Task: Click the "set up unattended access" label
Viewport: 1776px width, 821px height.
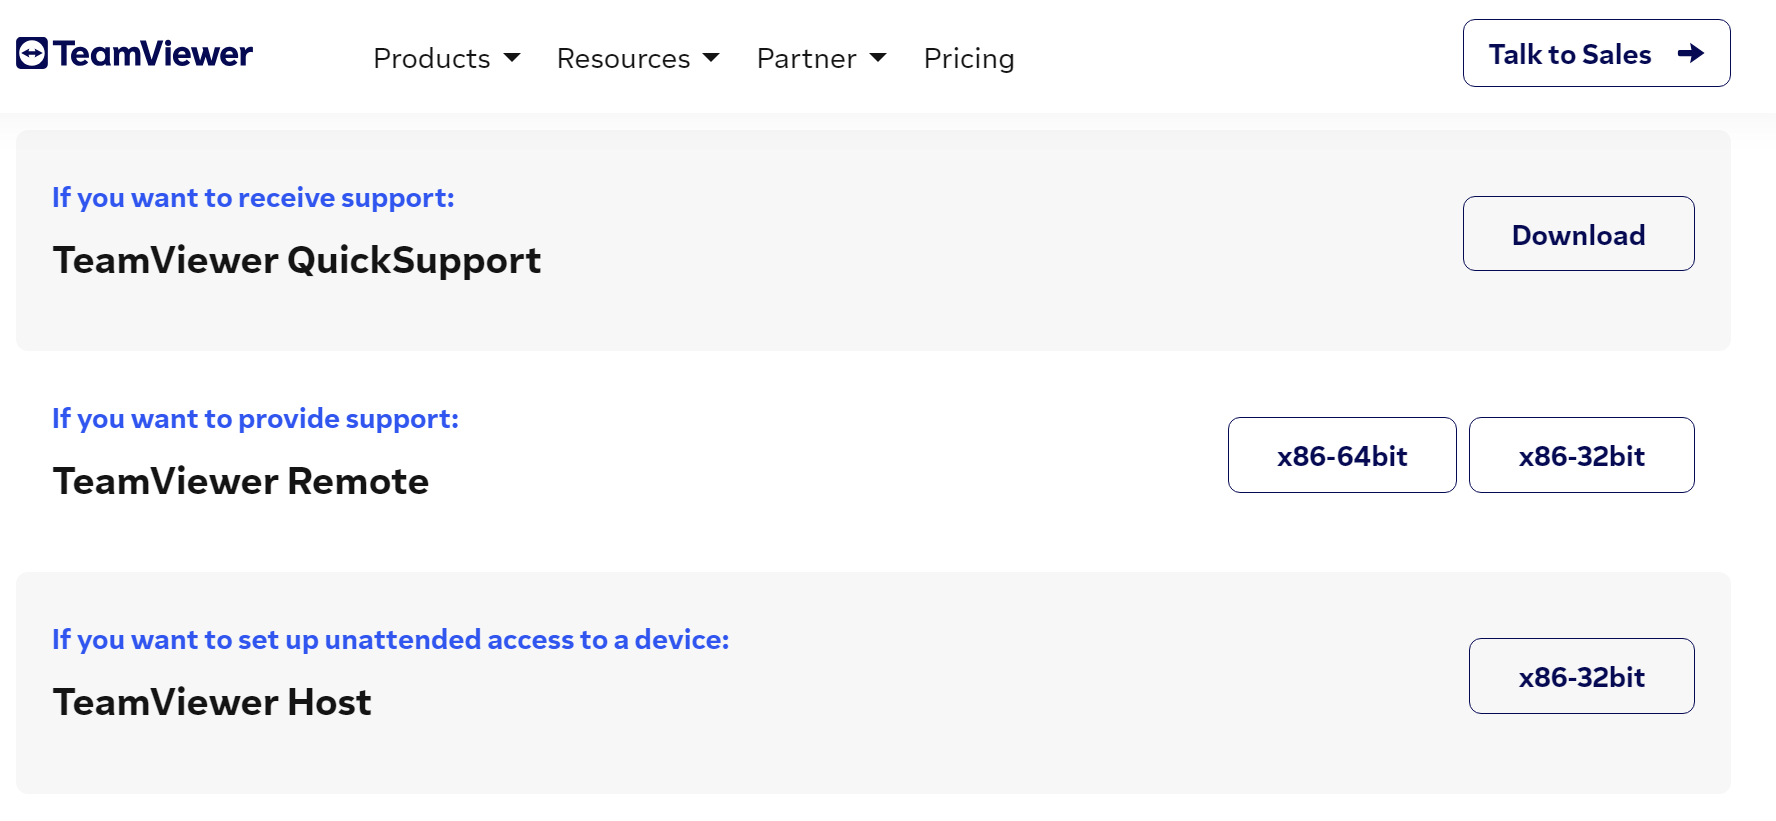Action: tap(390, 640)
